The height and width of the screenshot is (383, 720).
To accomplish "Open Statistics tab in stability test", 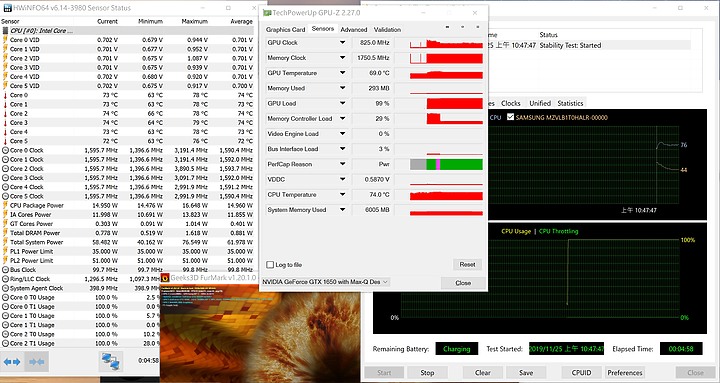I will tap(570, 103).
